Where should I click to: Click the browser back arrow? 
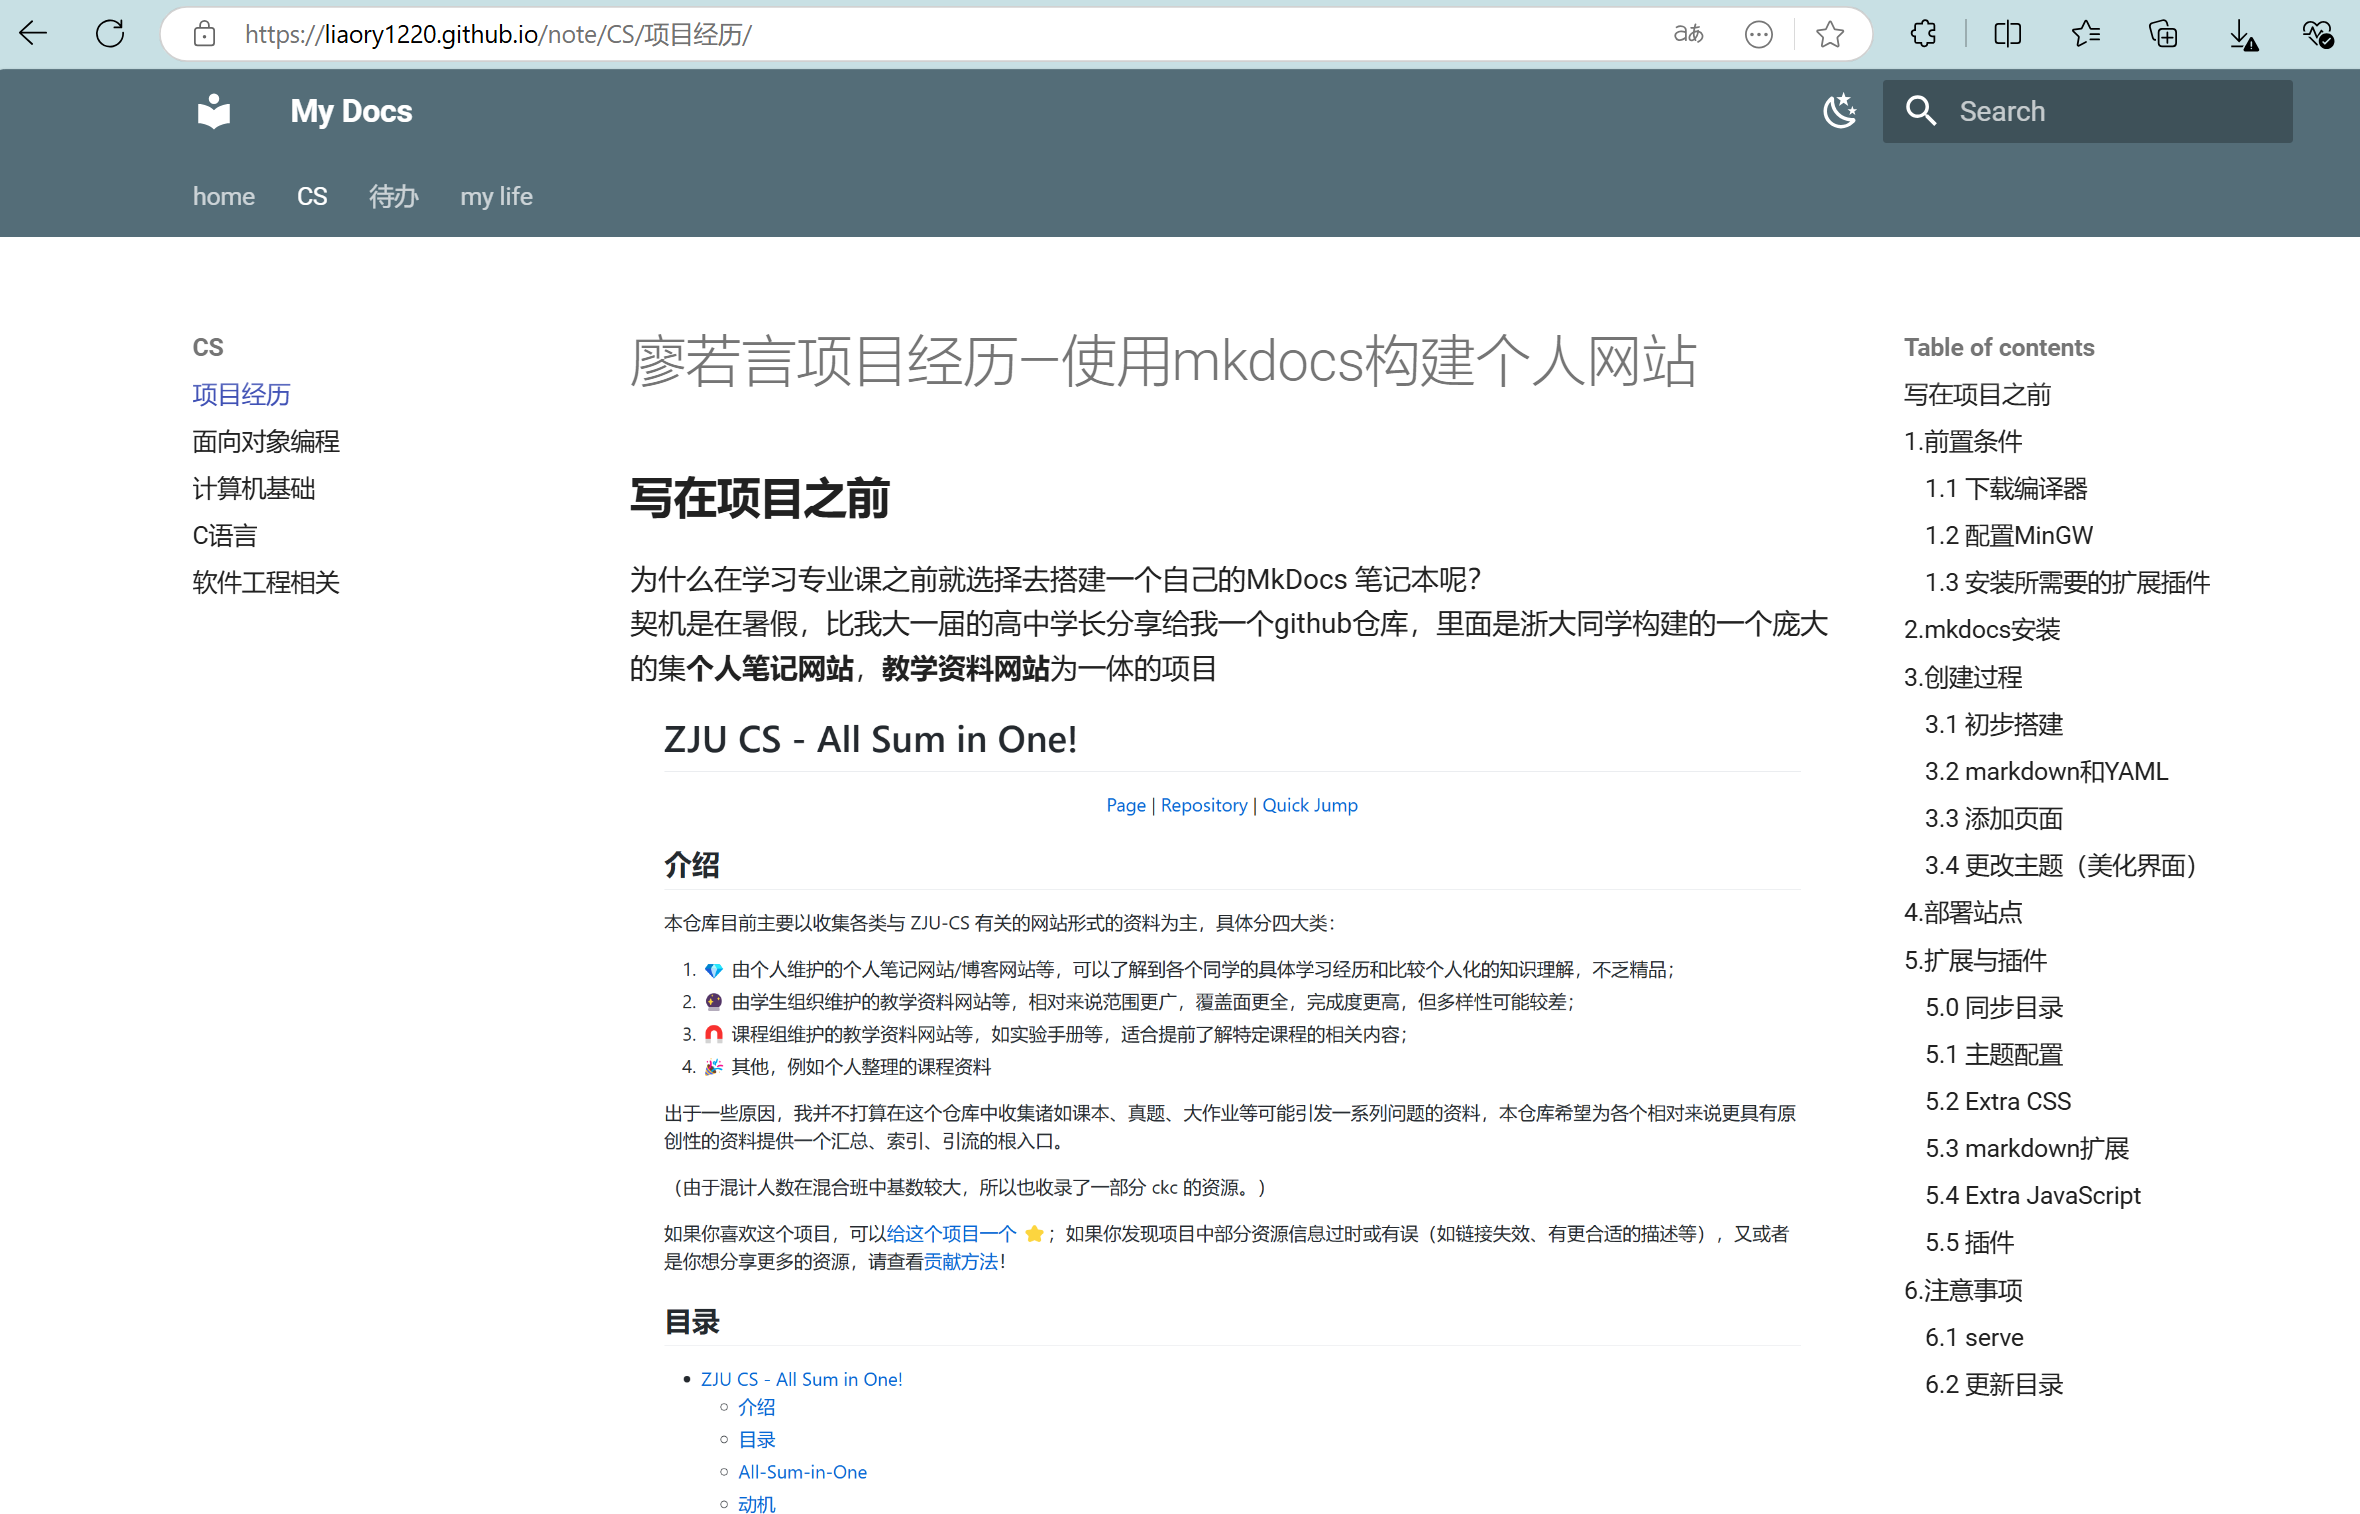pos(33,34)
